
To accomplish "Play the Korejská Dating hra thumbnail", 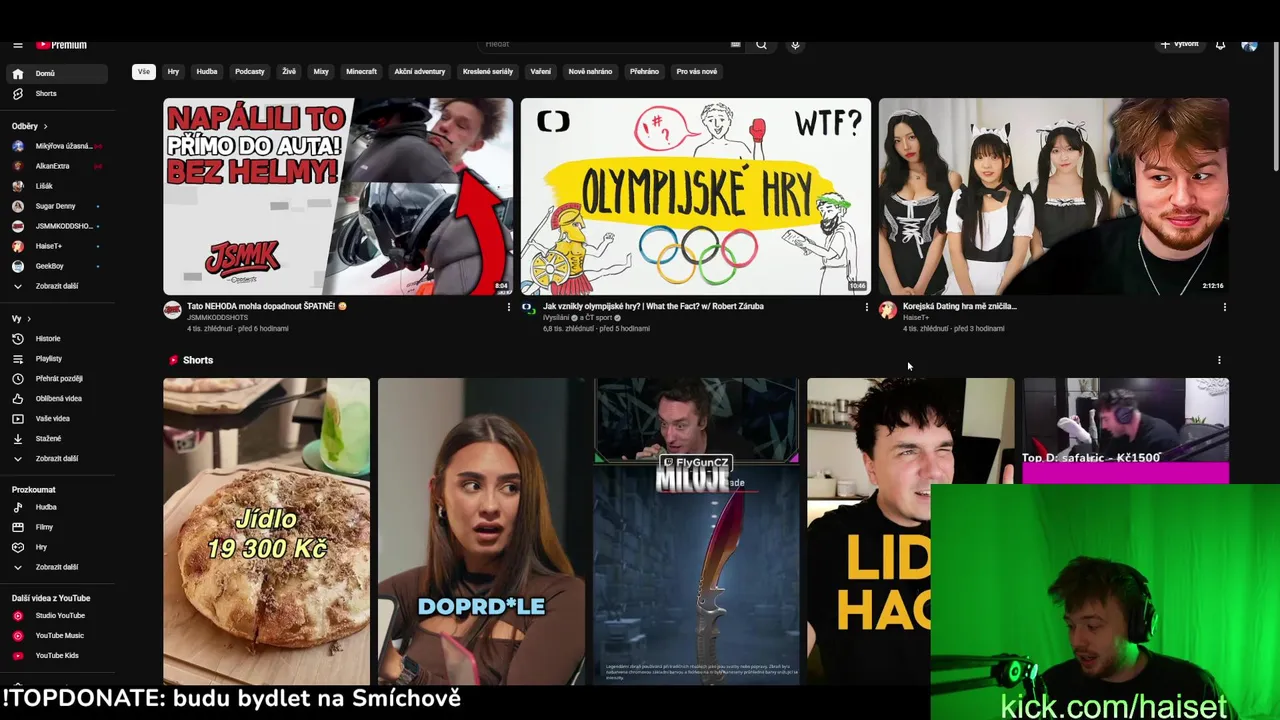I will pyautogui.click(x=1054, y=196).
